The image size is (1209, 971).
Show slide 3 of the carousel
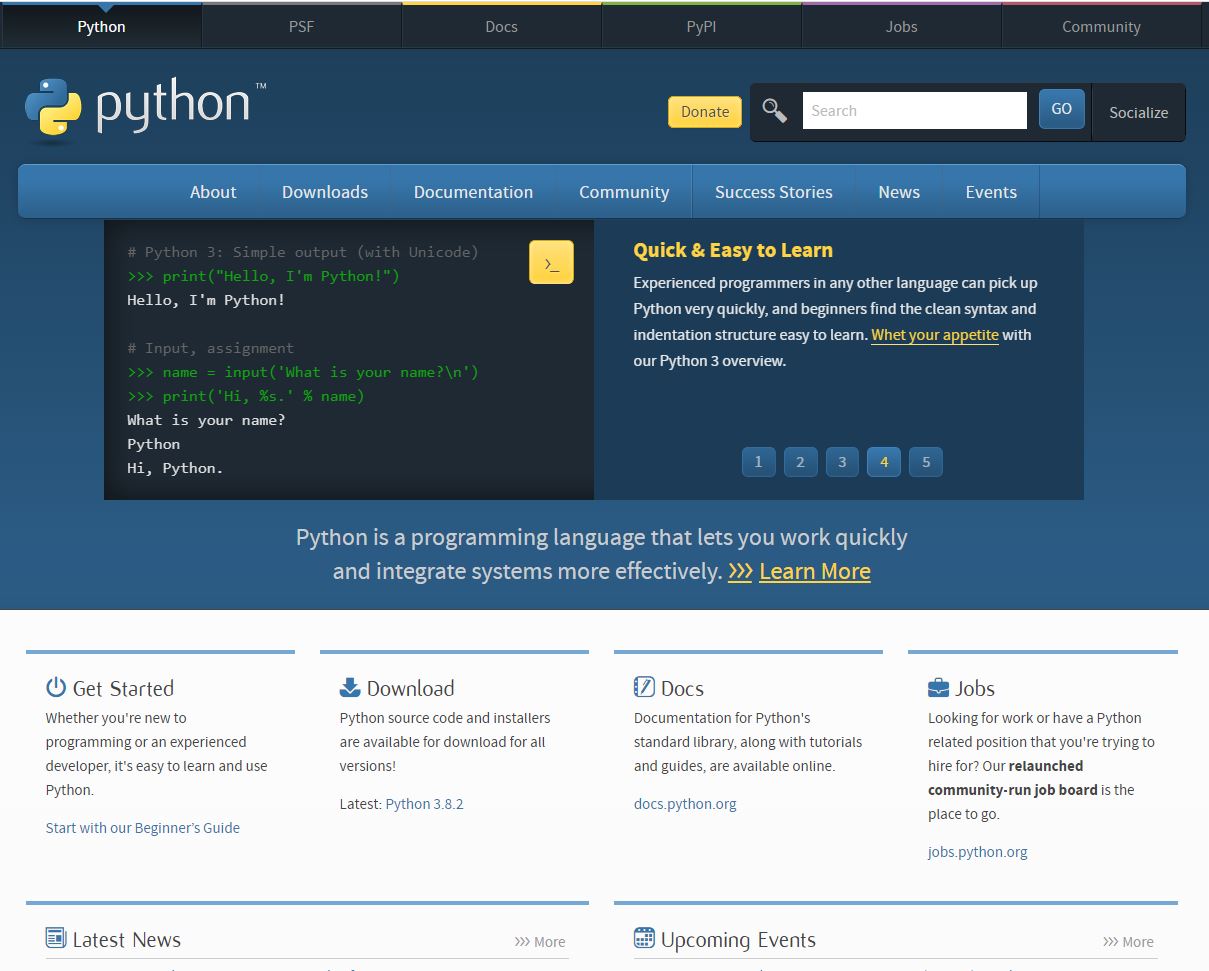point(842,462)
